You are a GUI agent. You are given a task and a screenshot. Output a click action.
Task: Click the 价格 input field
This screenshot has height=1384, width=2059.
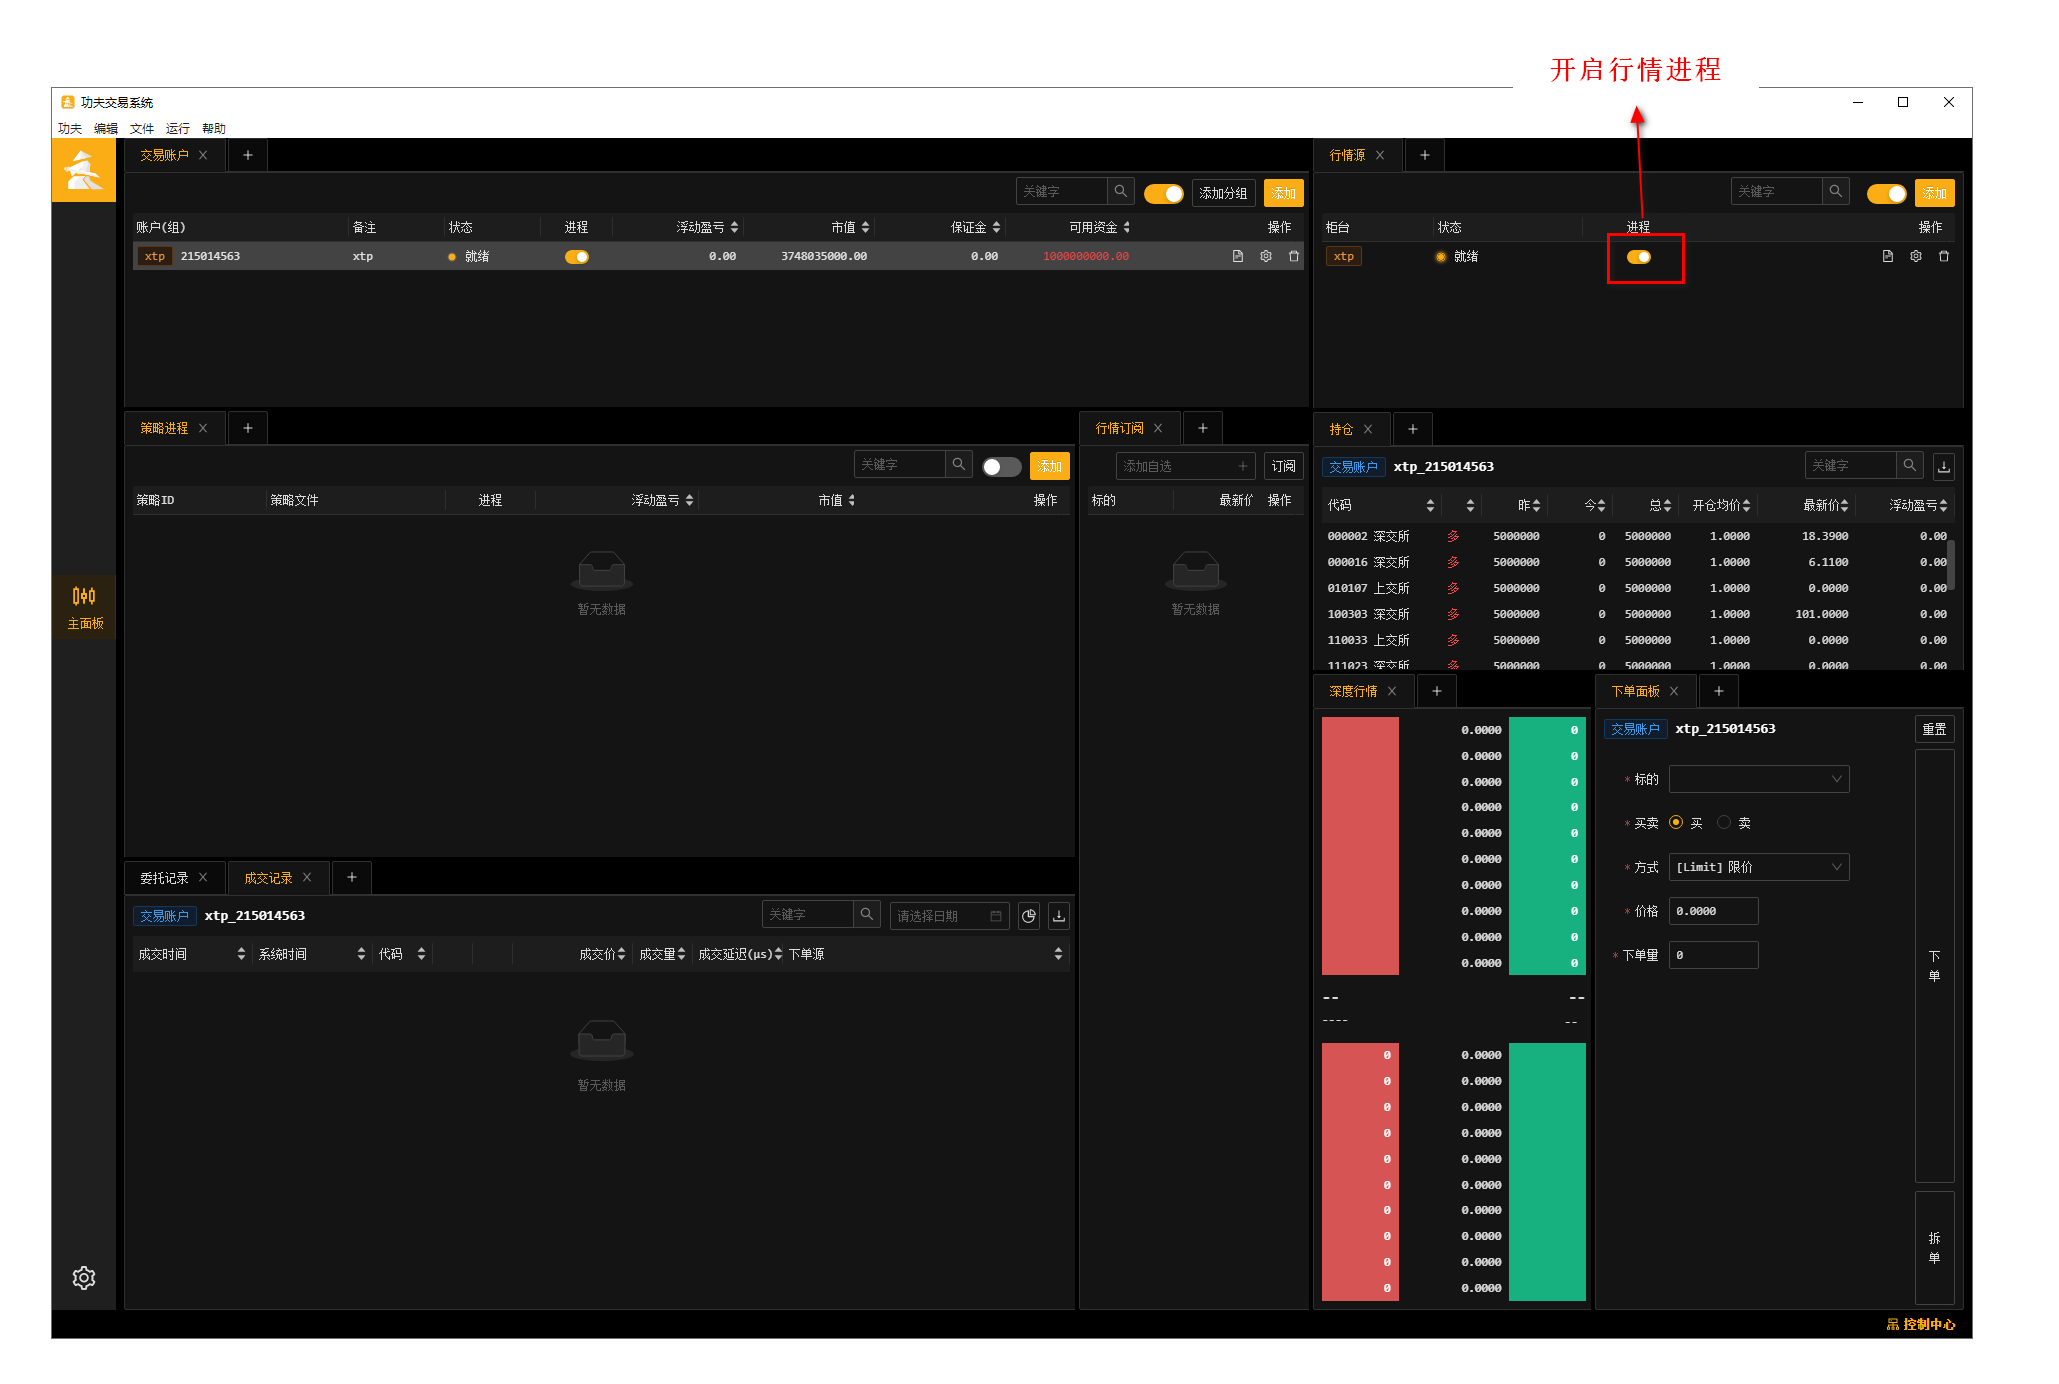[x=1713, y=911]
